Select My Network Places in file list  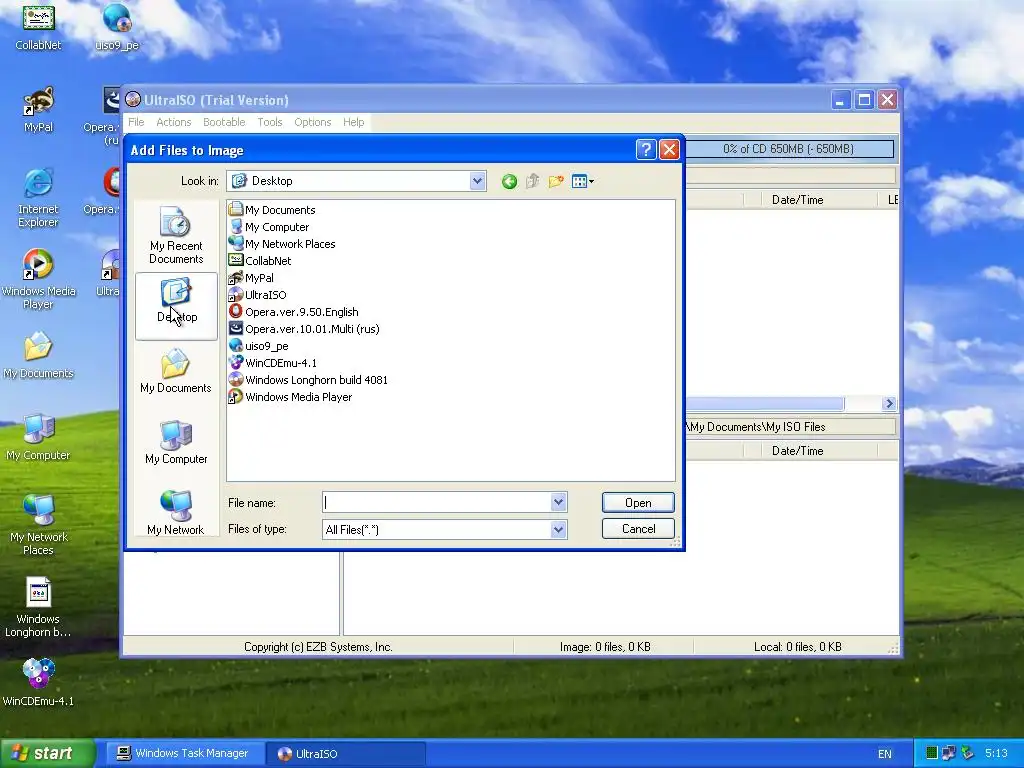[282, 244]
